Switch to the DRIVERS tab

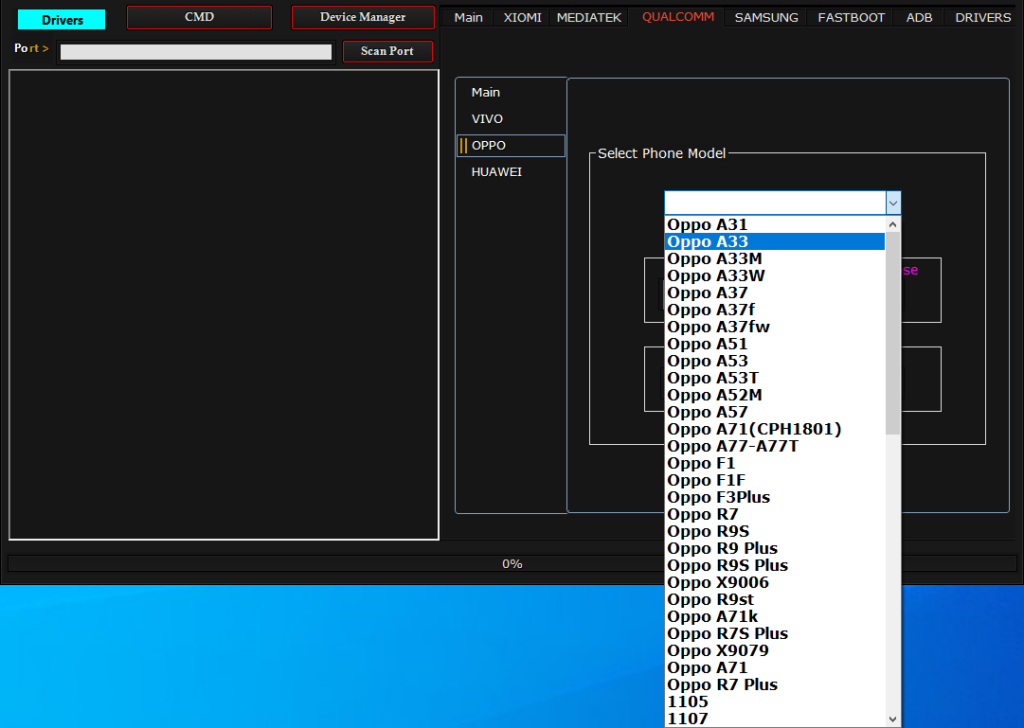click(x=983, y=18)
